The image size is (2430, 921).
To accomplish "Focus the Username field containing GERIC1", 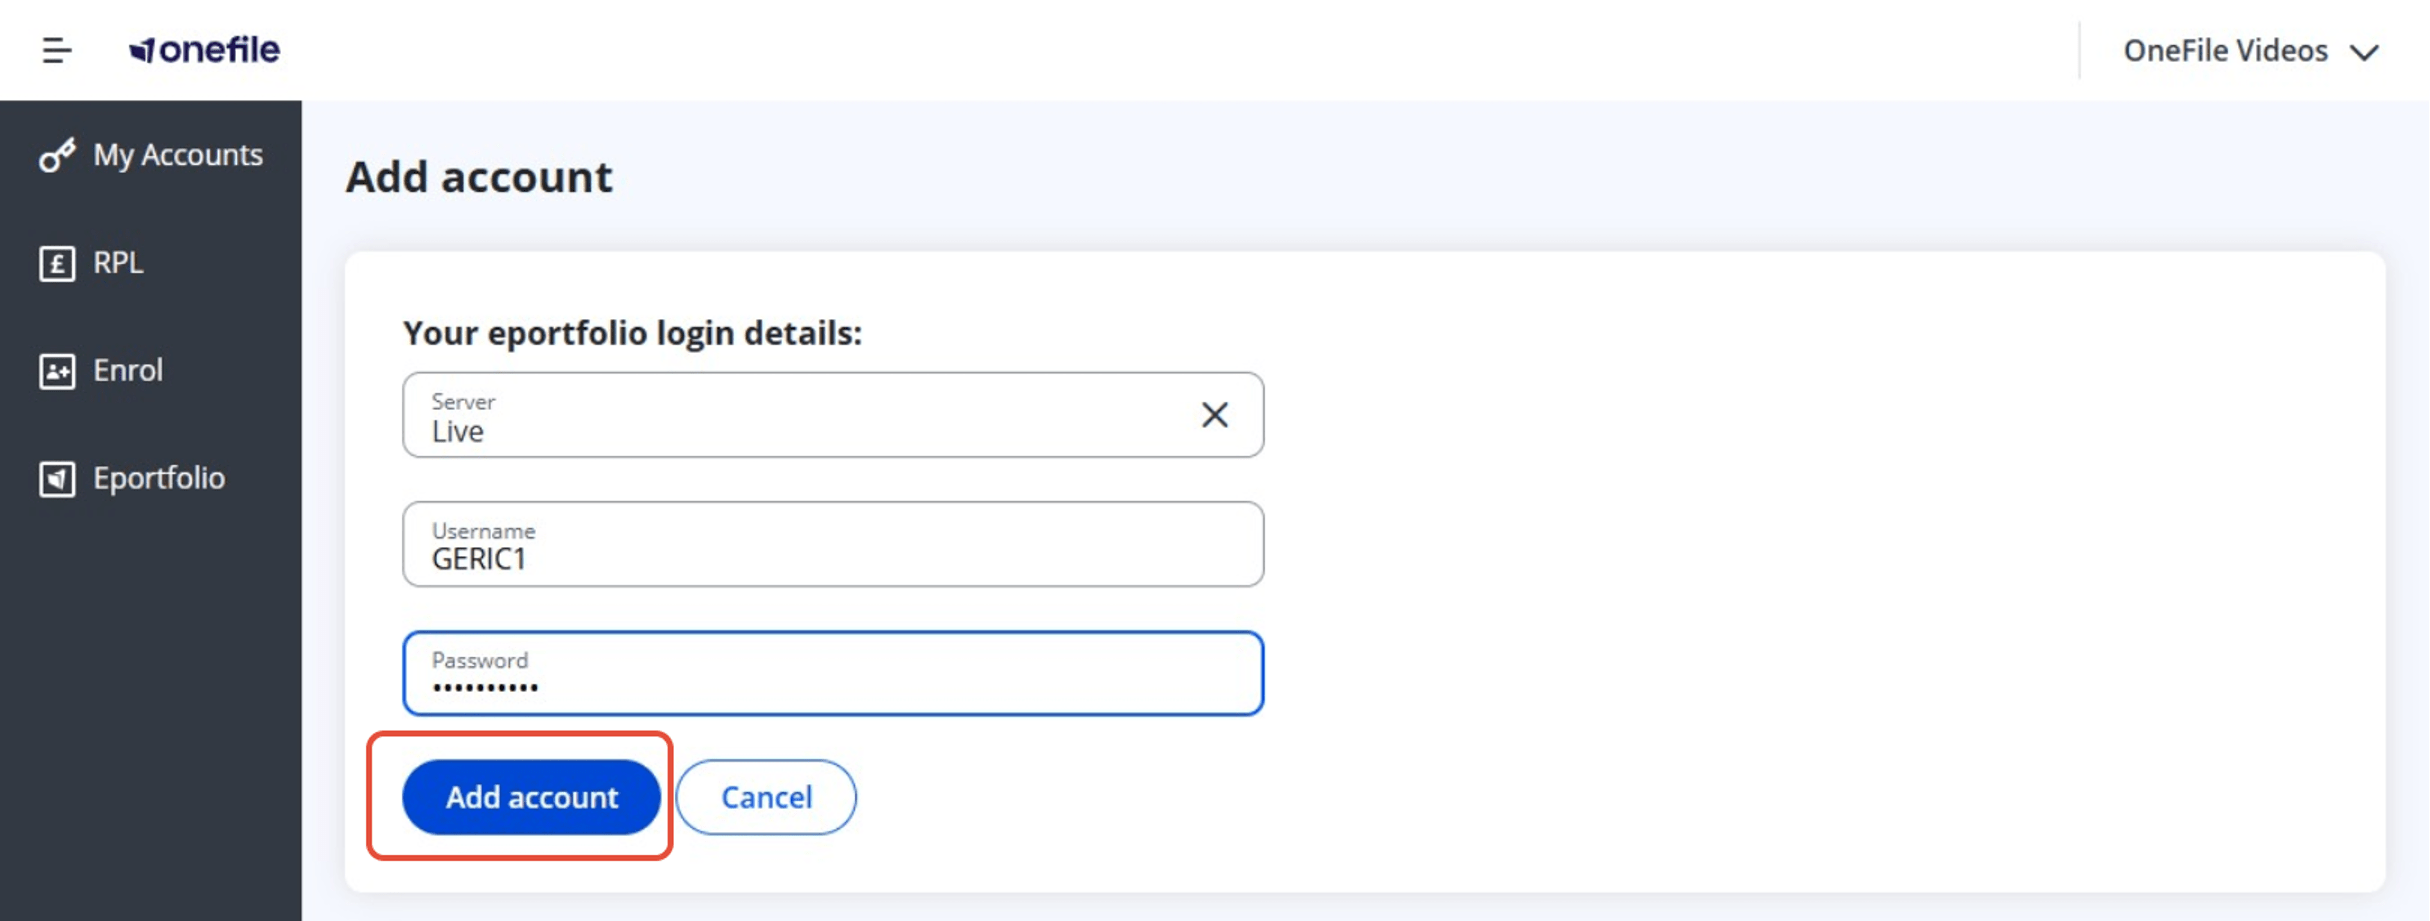I will [x=833, y=544].
